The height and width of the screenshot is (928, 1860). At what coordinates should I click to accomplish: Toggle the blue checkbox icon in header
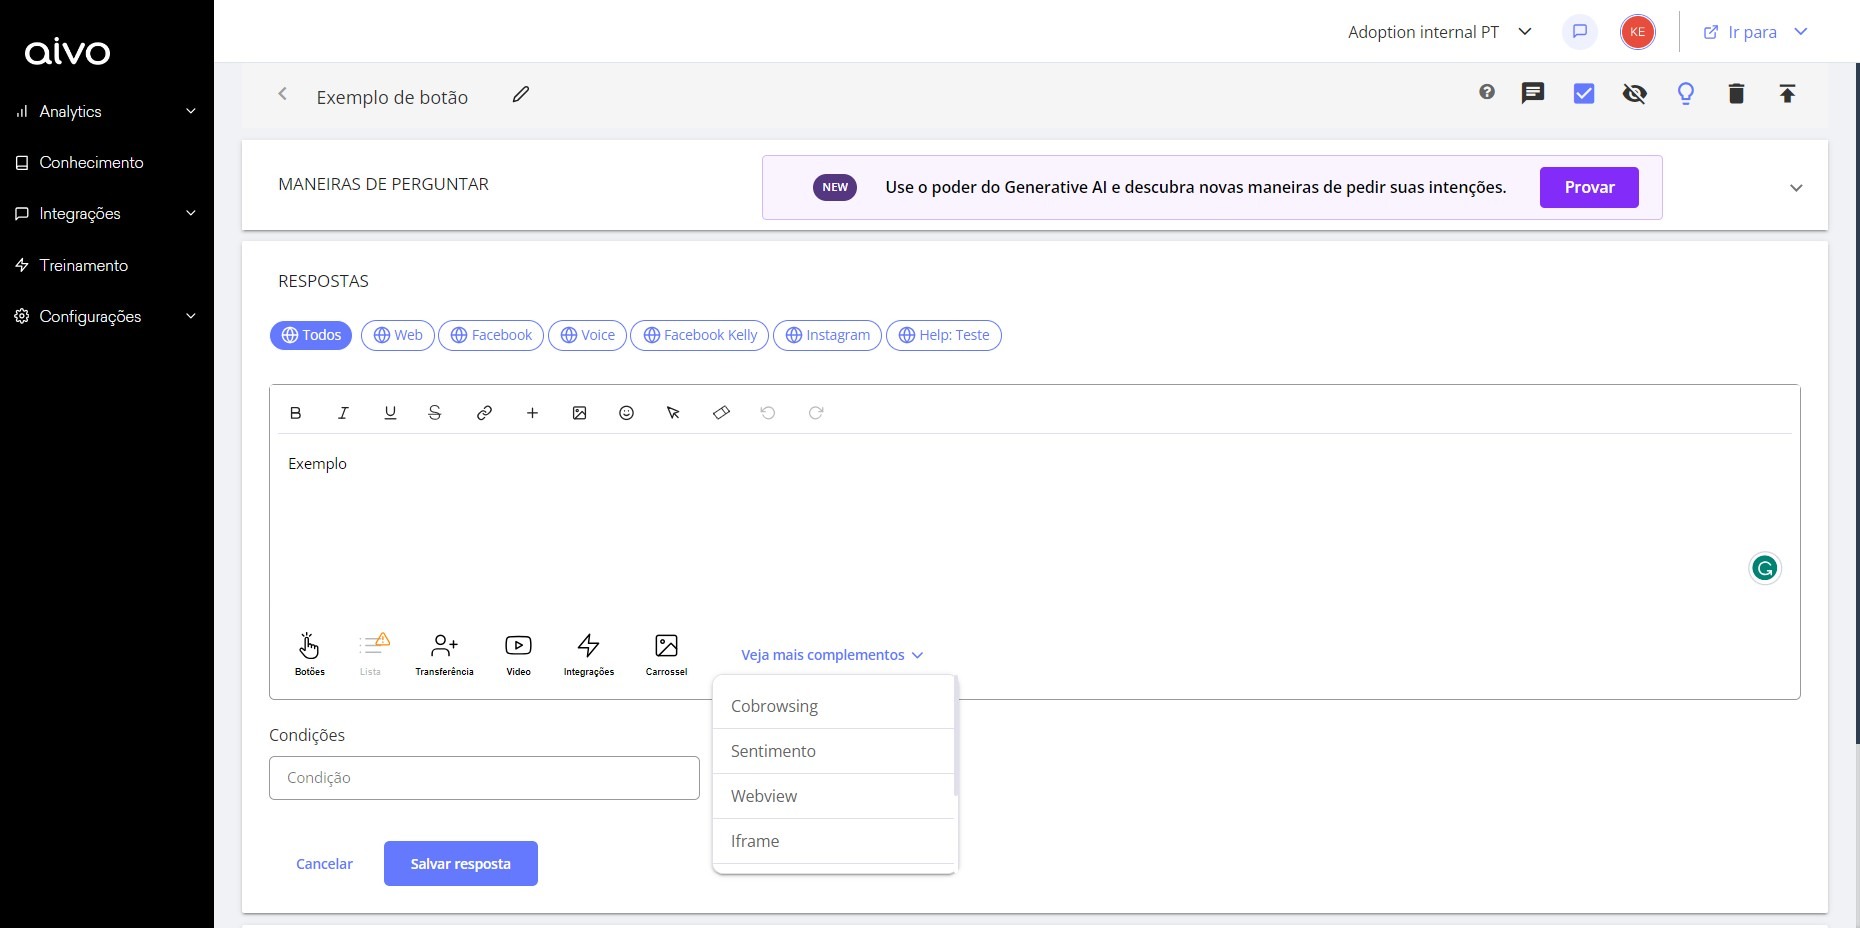pos(1584,94)
